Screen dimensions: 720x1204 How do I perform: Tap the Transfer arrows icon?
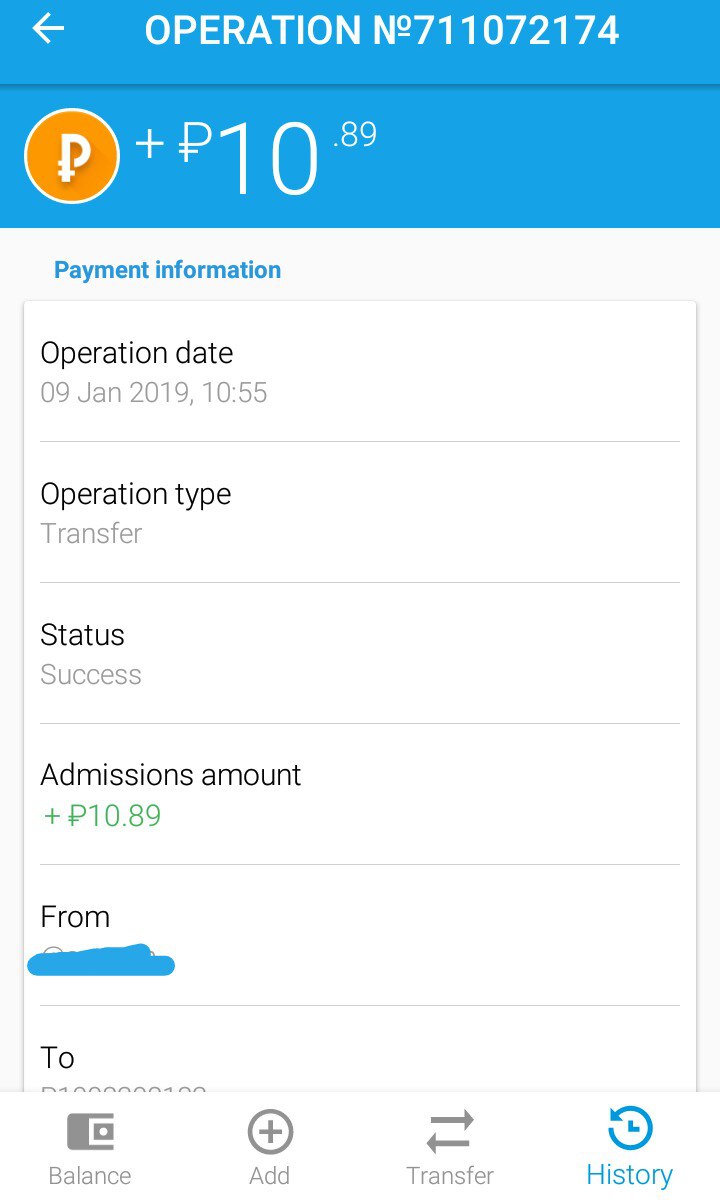click(450, 1132)
